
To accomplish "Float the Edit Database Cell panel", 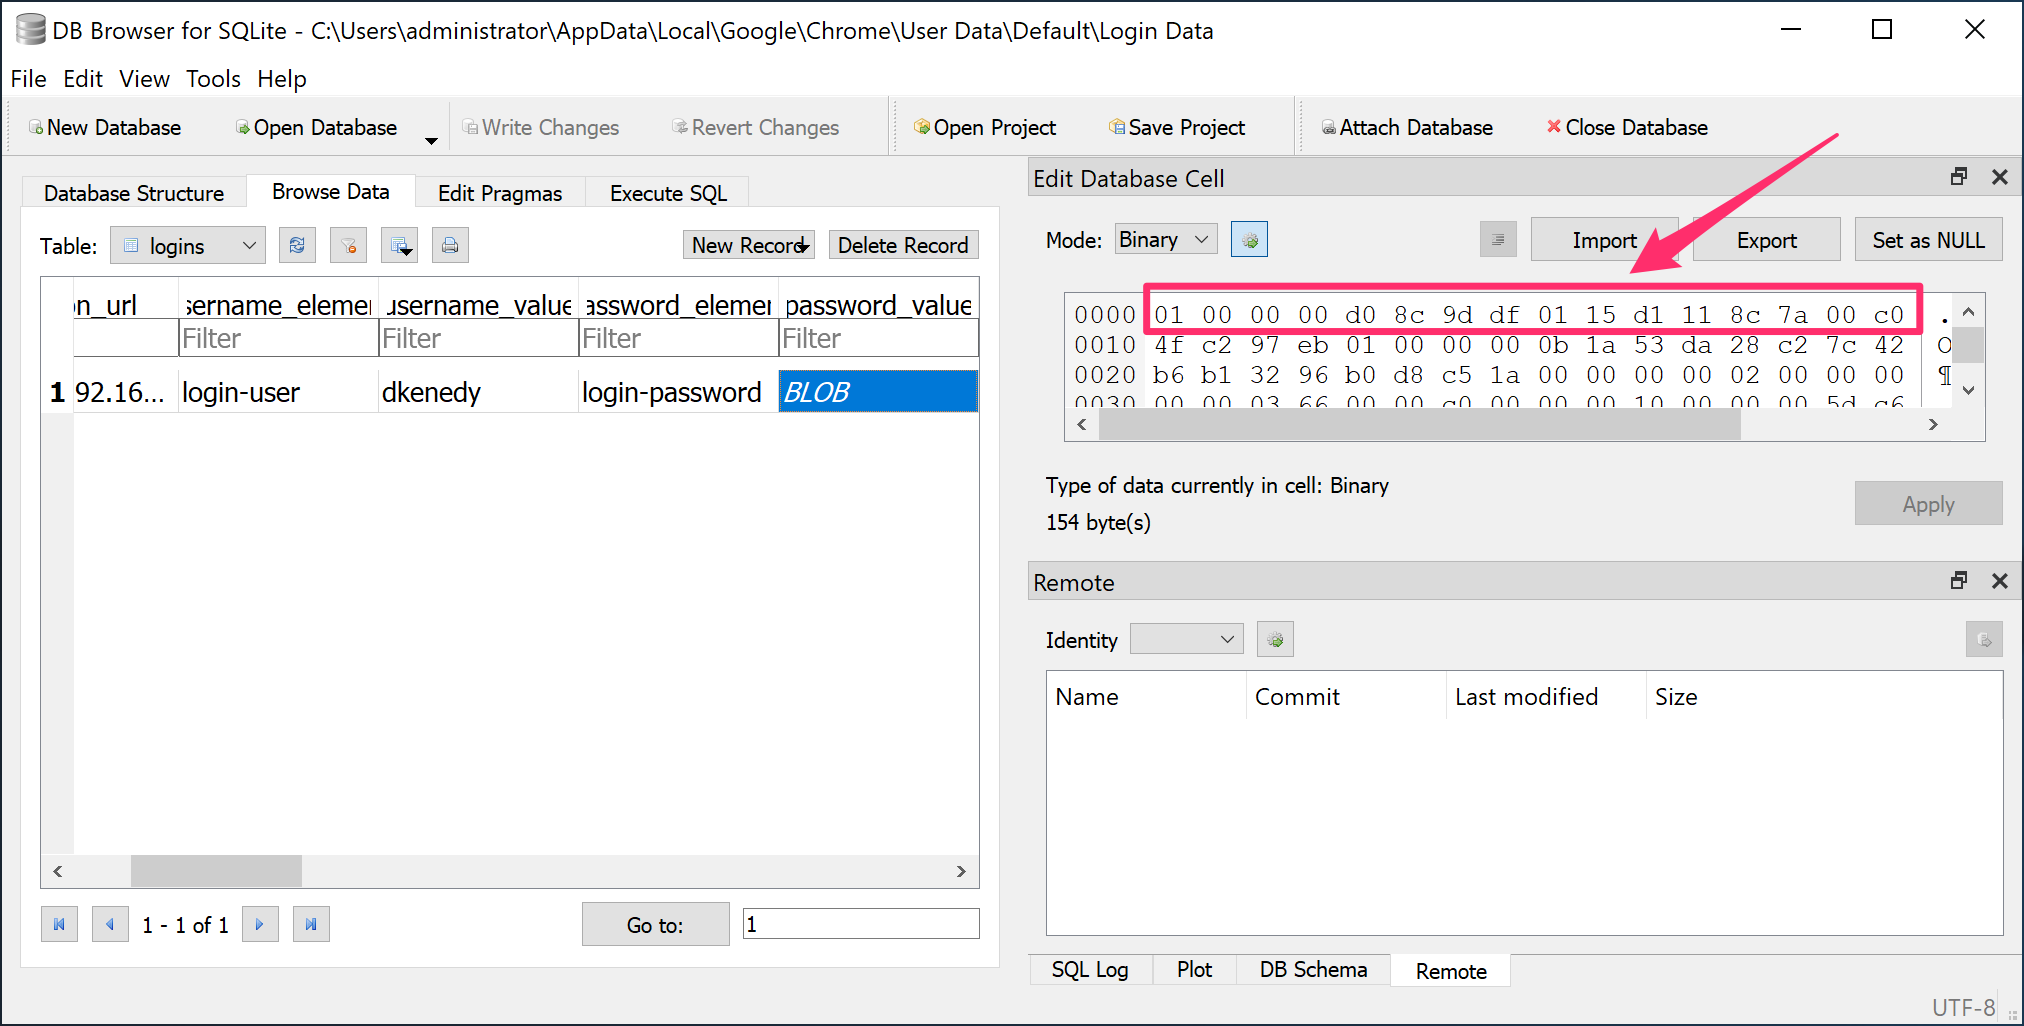I will click(x=1957, y=176).
